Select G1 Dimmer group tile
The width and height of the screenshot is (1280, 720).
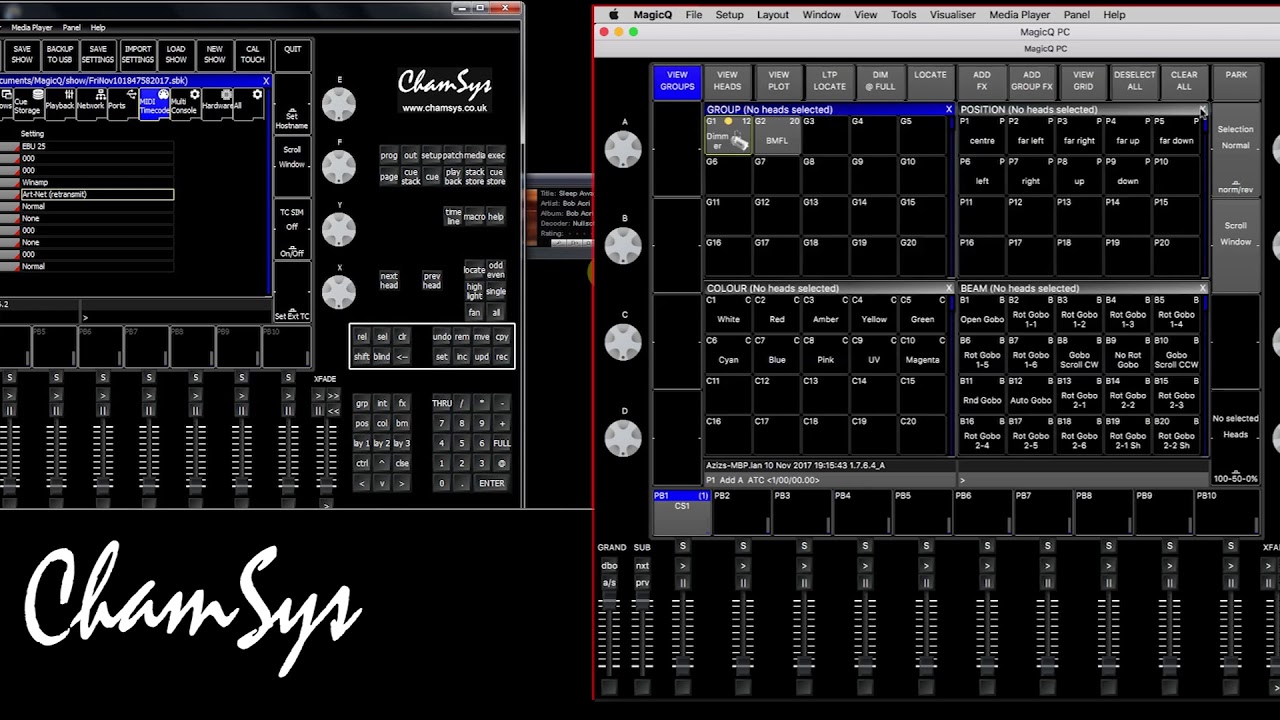(x=728, y=136)
